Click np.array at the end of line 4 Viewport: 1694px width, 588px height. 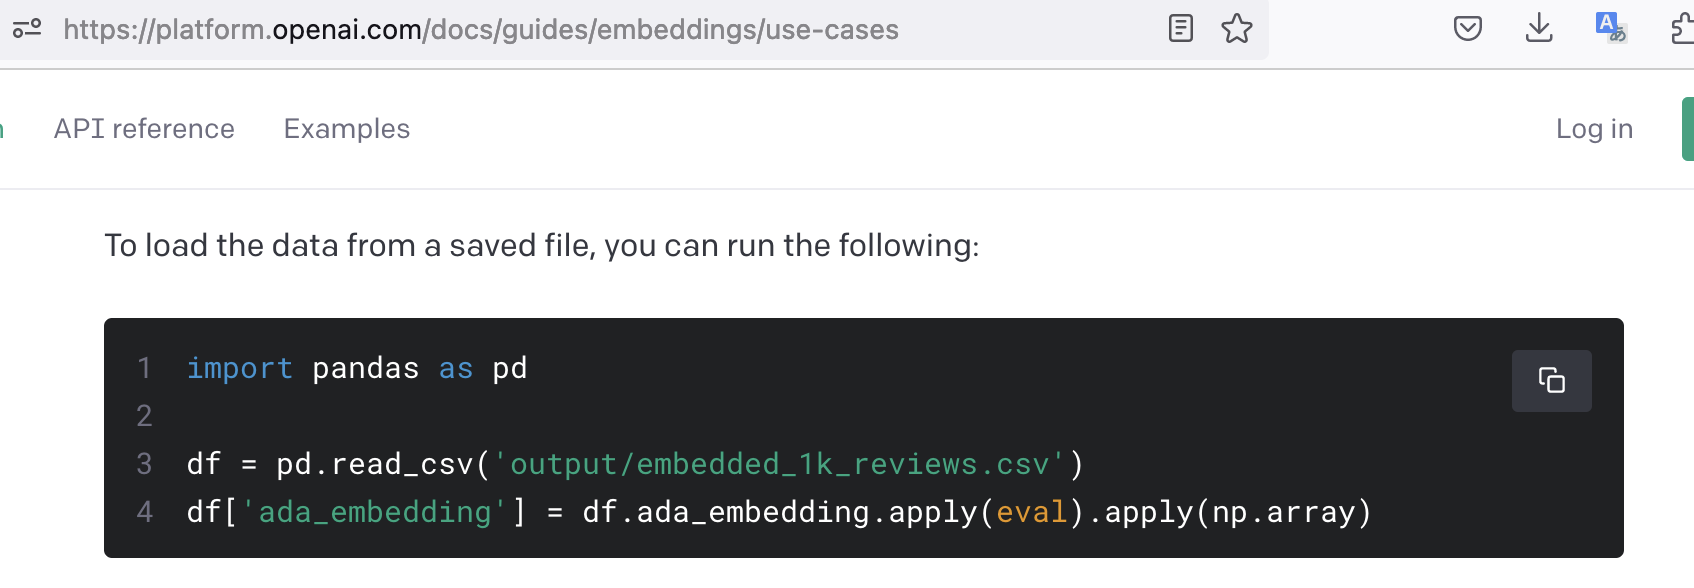(x=1283, y=512)
